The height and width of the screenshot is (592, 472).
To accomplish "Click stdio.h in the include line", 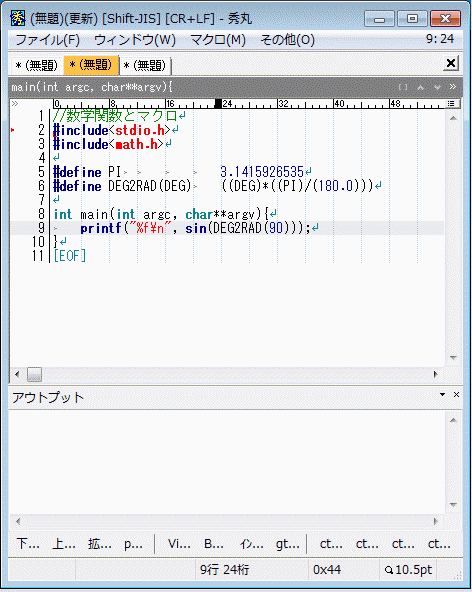I will pyautogui.click(x=140, y=130).
